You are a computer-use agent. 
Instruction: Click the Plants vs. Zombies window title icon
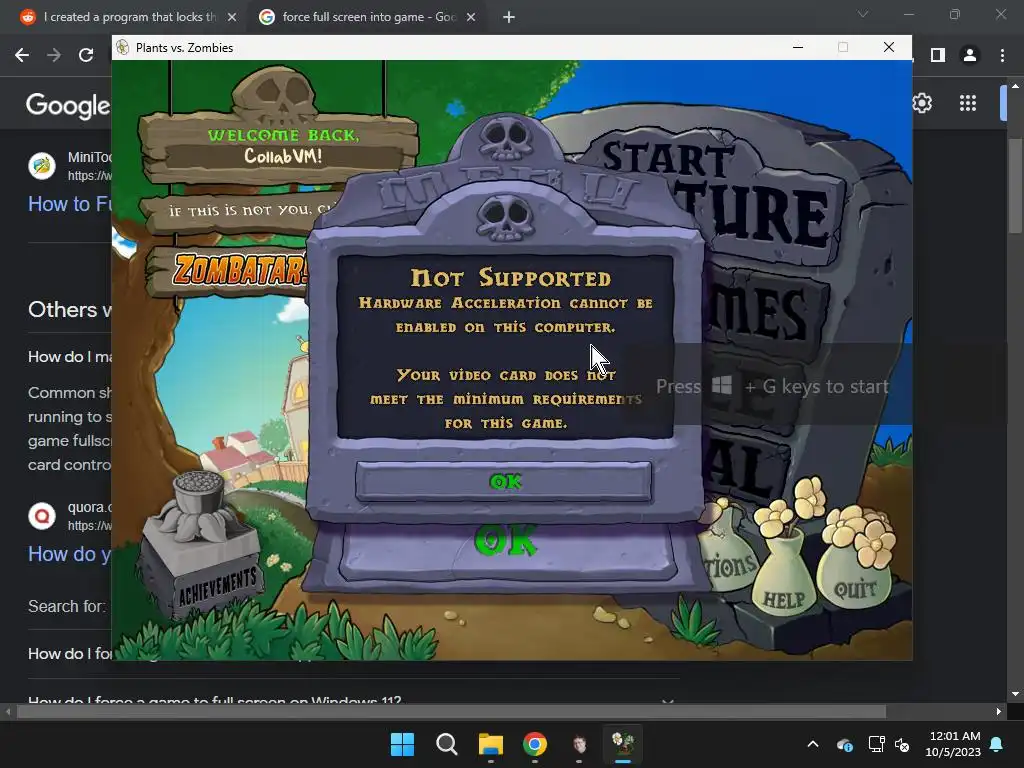click(123, 47)
